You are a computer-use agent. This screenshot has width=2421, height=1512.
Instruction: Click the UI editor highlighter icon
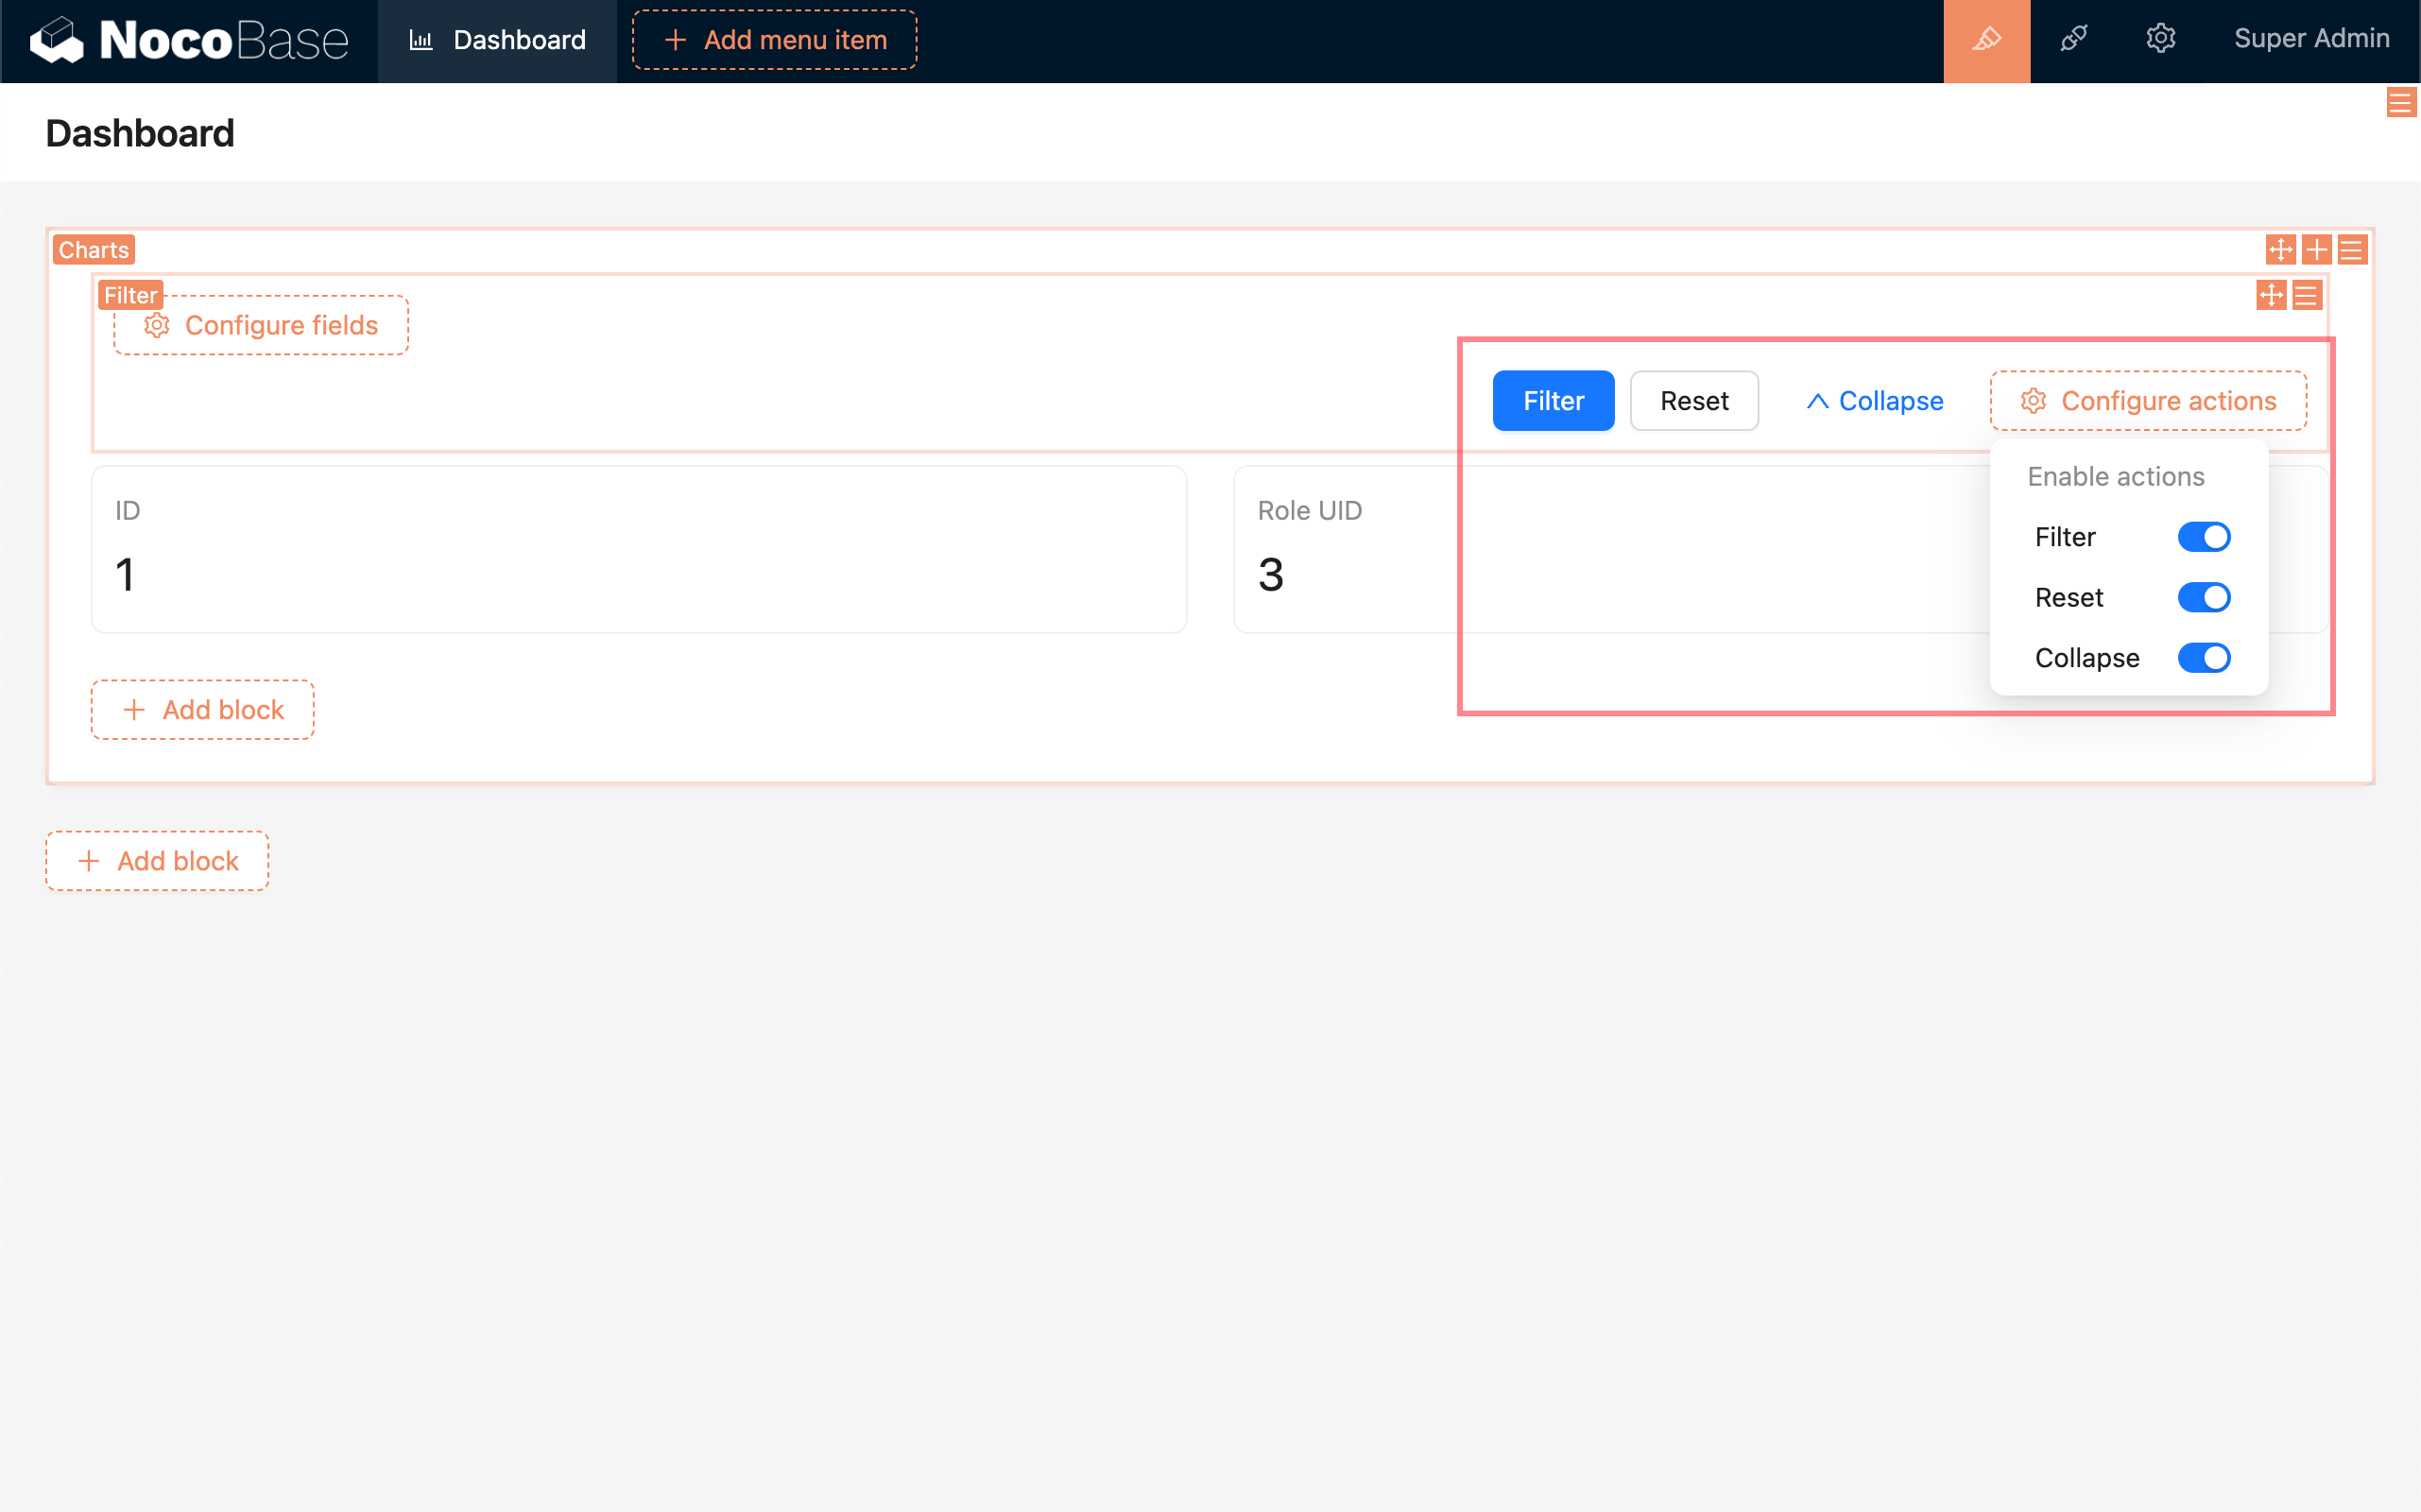[x=1986, y=40]
